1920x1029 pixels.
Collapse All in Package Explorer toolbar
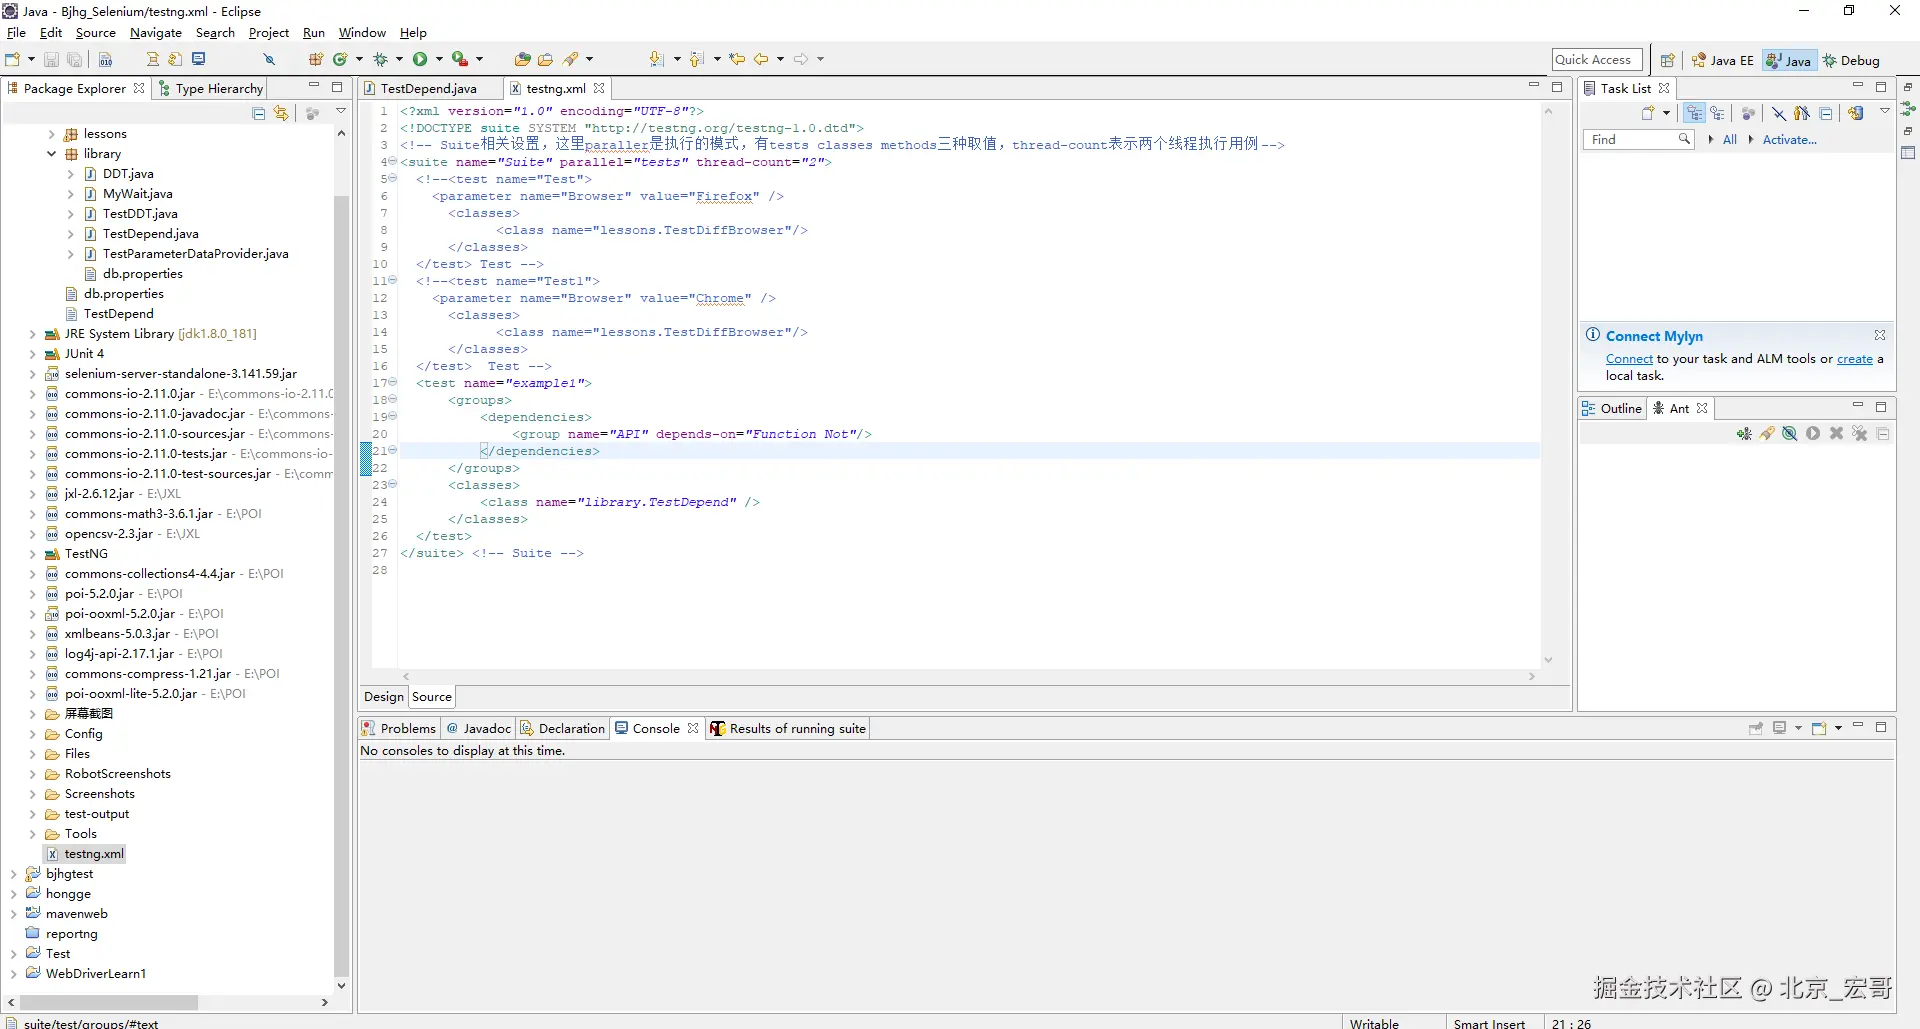click(x=259, y=113)
